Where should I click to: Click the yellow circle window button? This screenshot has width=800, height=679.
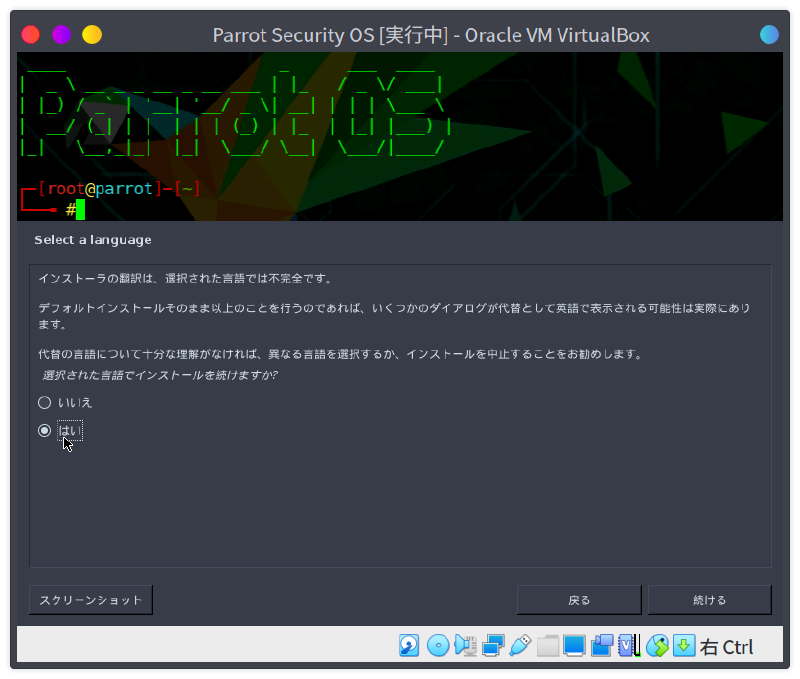[92, 35]
